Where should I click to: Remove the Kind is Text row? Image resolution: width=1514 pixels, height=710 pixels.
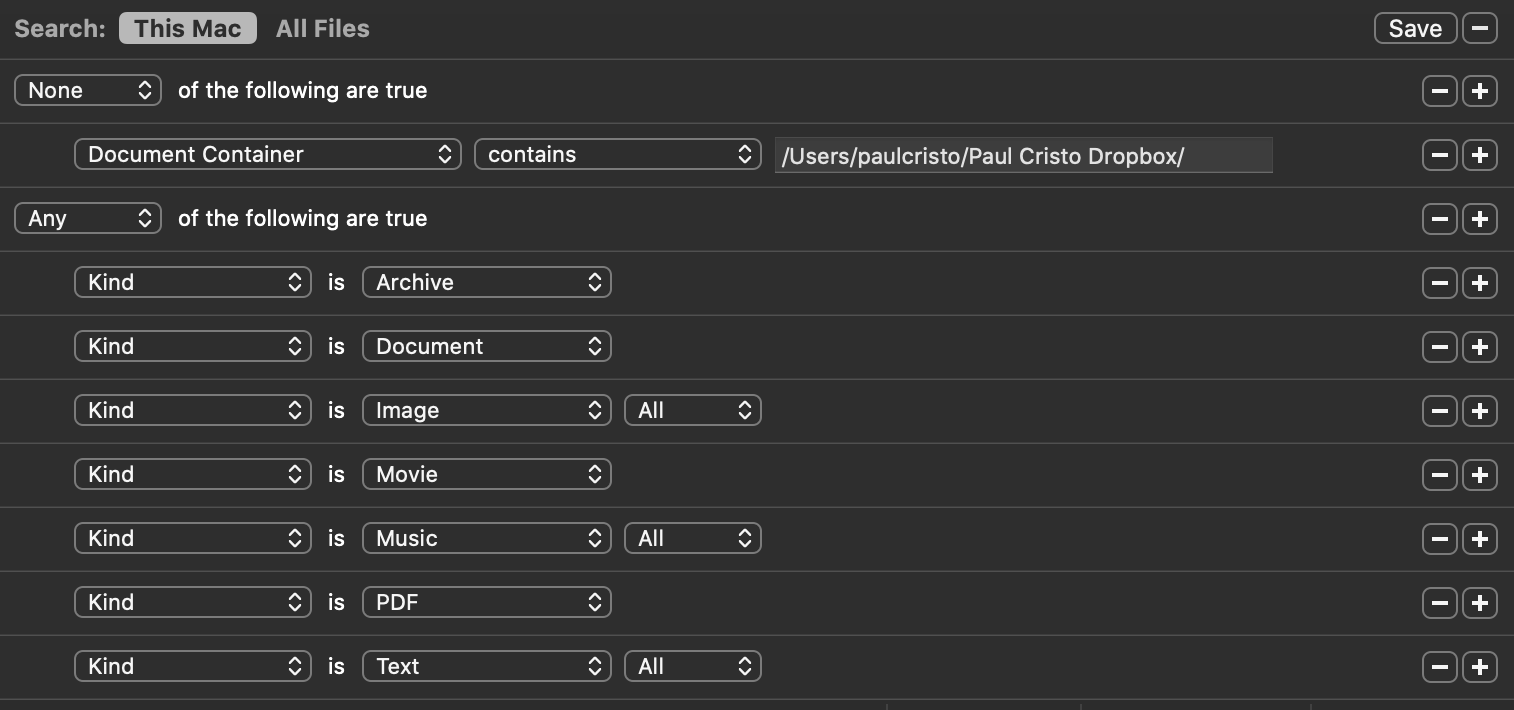(1439, 667)
